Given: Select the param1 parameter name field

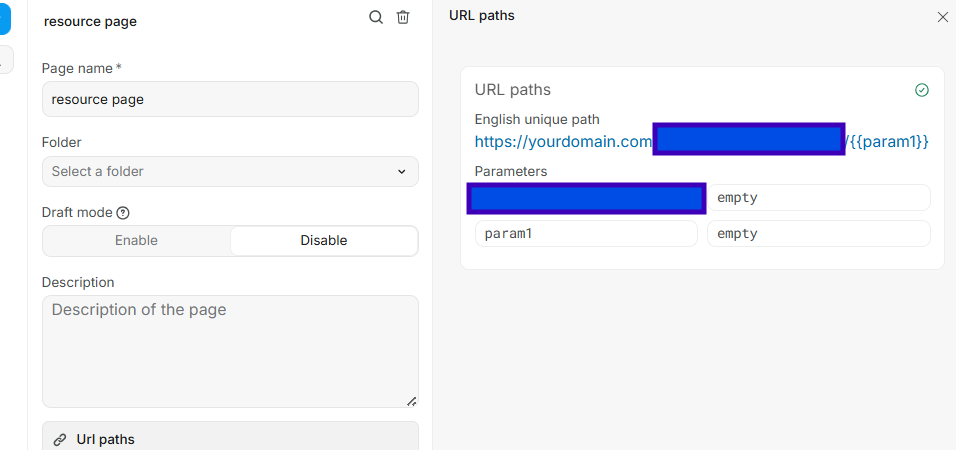Looking at the screenshot, I should [586, 234].
